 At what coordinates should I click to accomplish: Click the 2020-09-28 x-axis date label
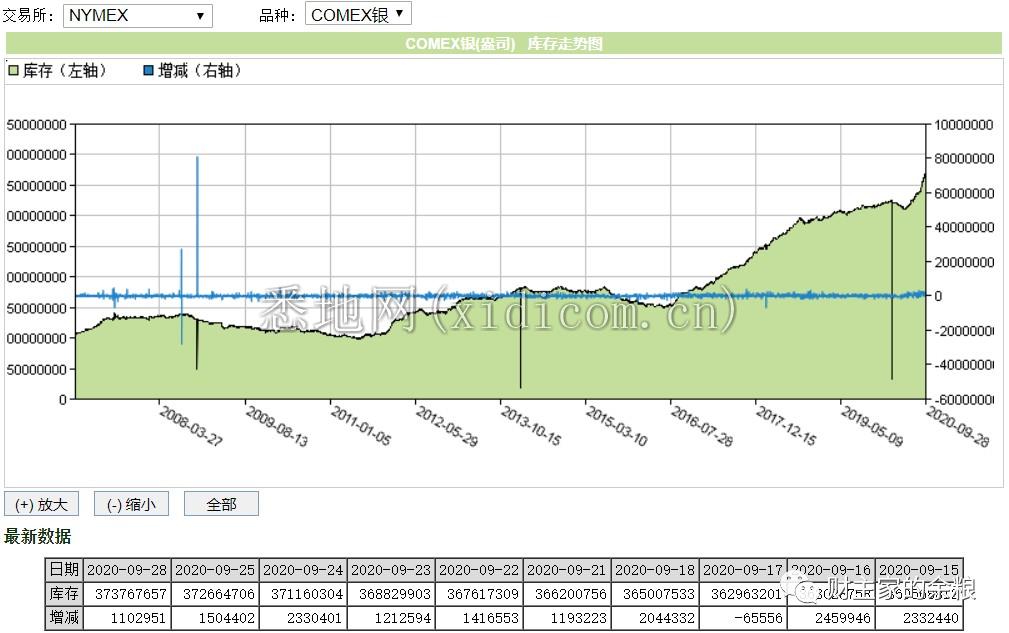(957, 426)
